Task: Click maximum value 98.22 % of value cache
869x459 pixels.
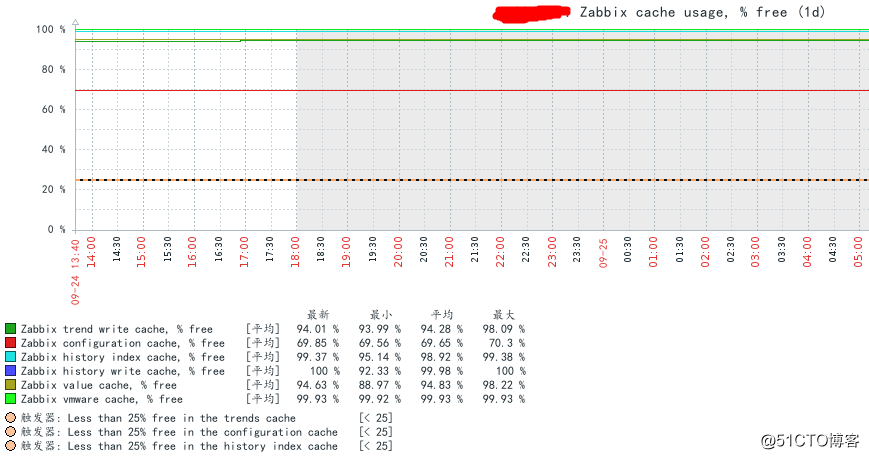Action: pyautogui.click(x=504, y=385)
